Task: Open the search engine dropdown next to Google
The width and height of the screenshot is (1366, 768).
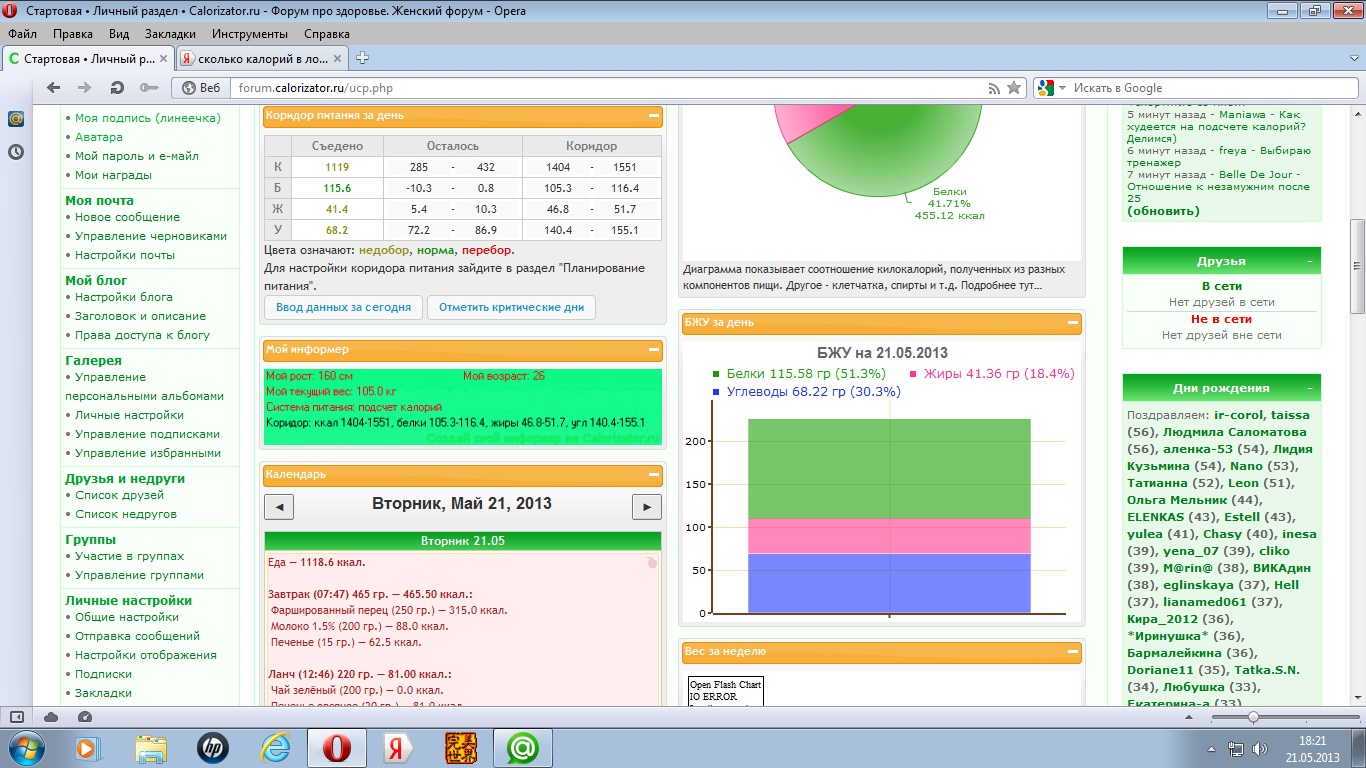Action: pos(1062,88)
